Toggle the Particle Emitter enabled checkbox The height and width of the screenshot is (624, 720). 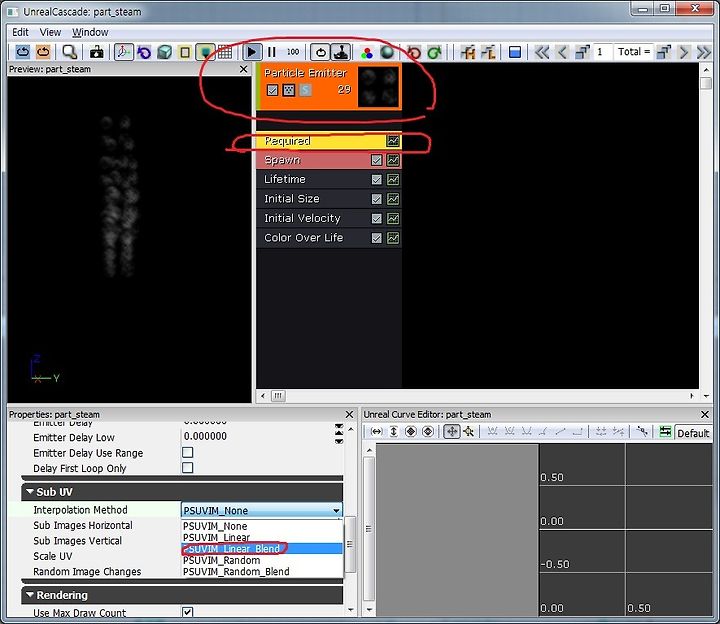[272, 90]
